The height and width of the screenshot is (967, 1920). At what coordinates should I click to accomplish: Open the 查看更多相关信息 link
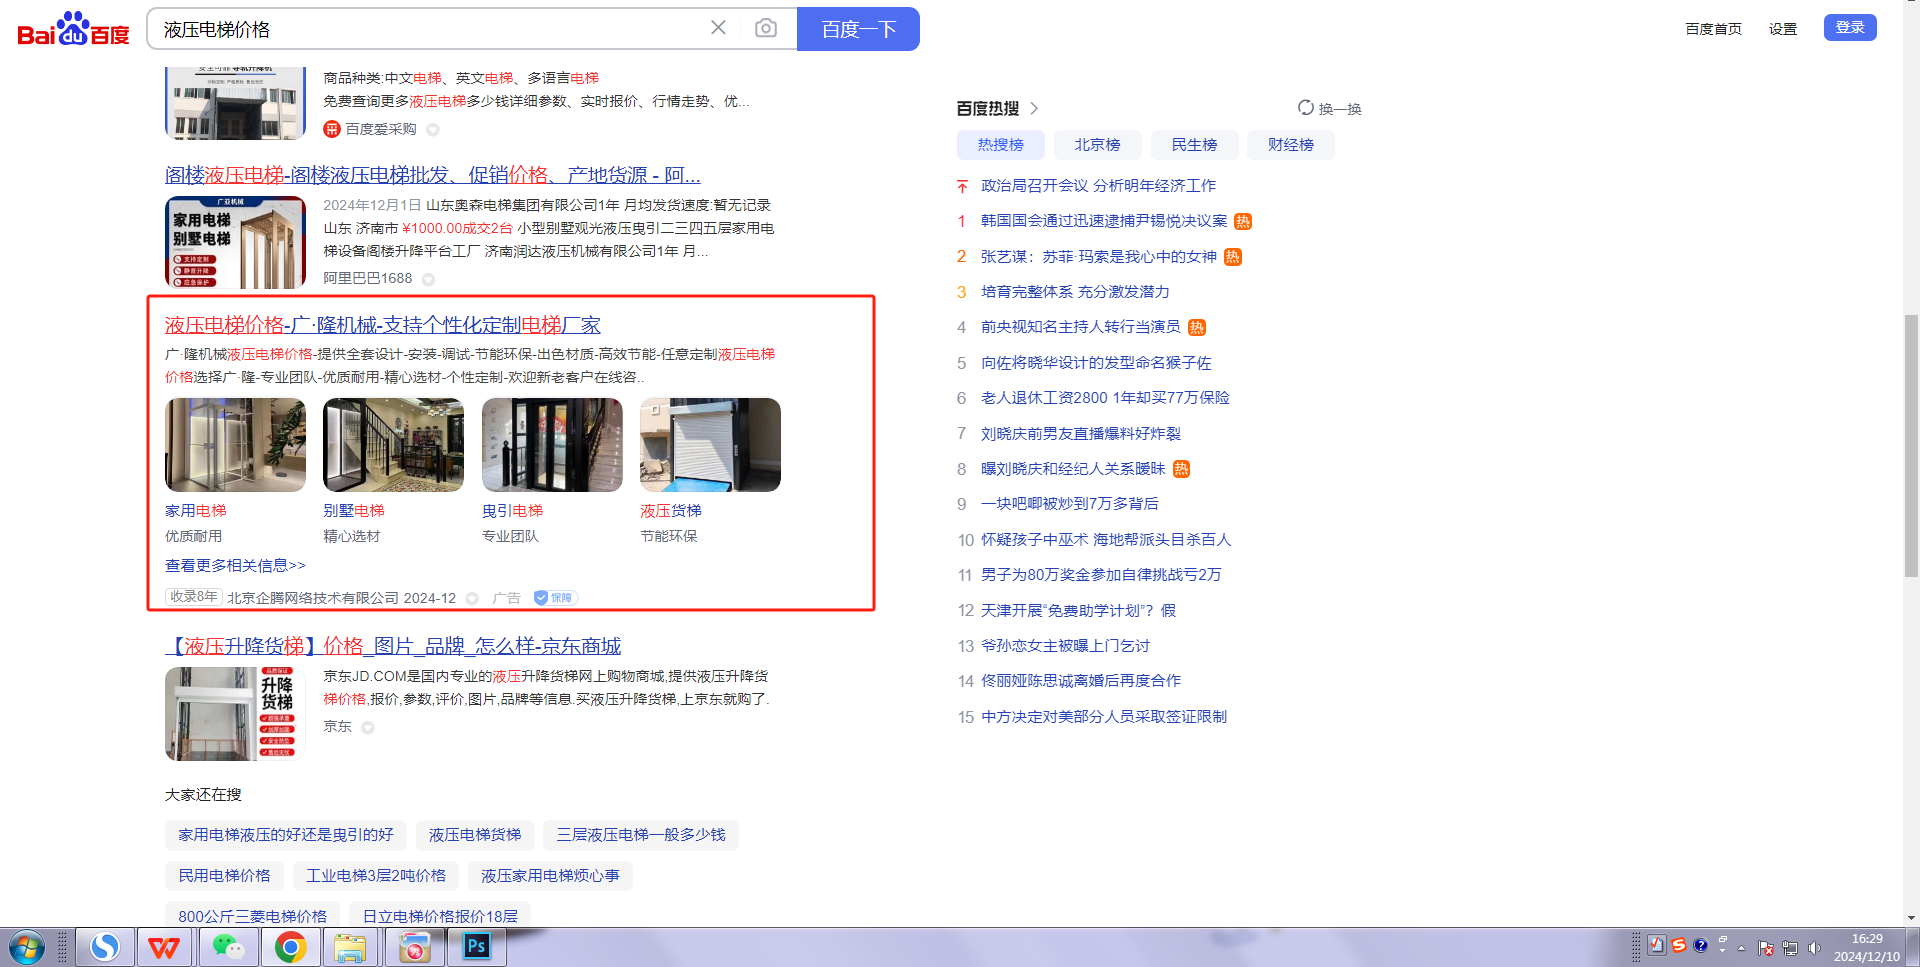235,566
